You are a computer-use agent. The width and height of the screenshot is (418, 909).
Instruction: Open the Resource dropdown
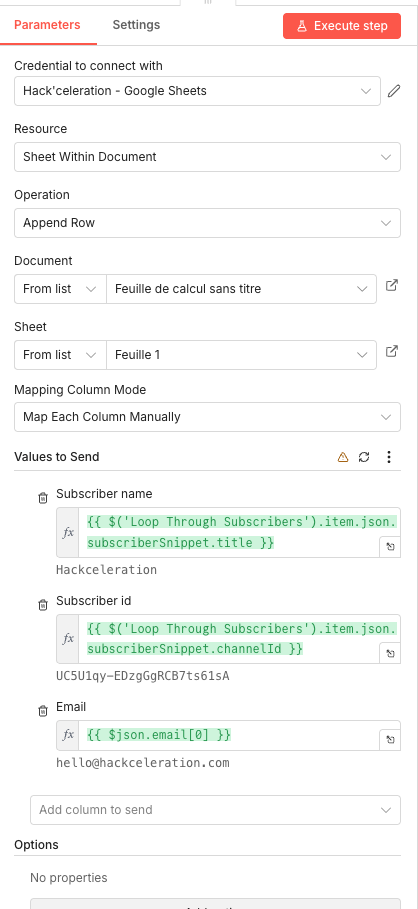[207, 157]
